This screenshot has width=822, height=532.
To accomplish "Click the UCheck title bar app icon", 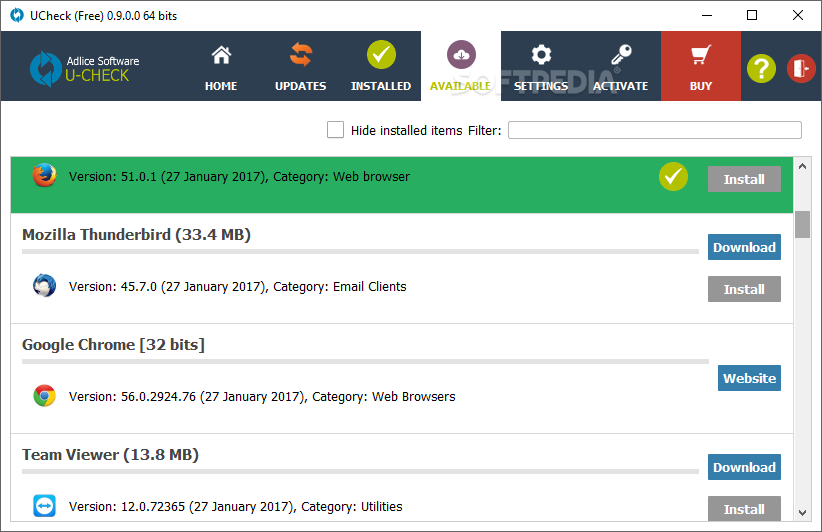I will point(17,15).
